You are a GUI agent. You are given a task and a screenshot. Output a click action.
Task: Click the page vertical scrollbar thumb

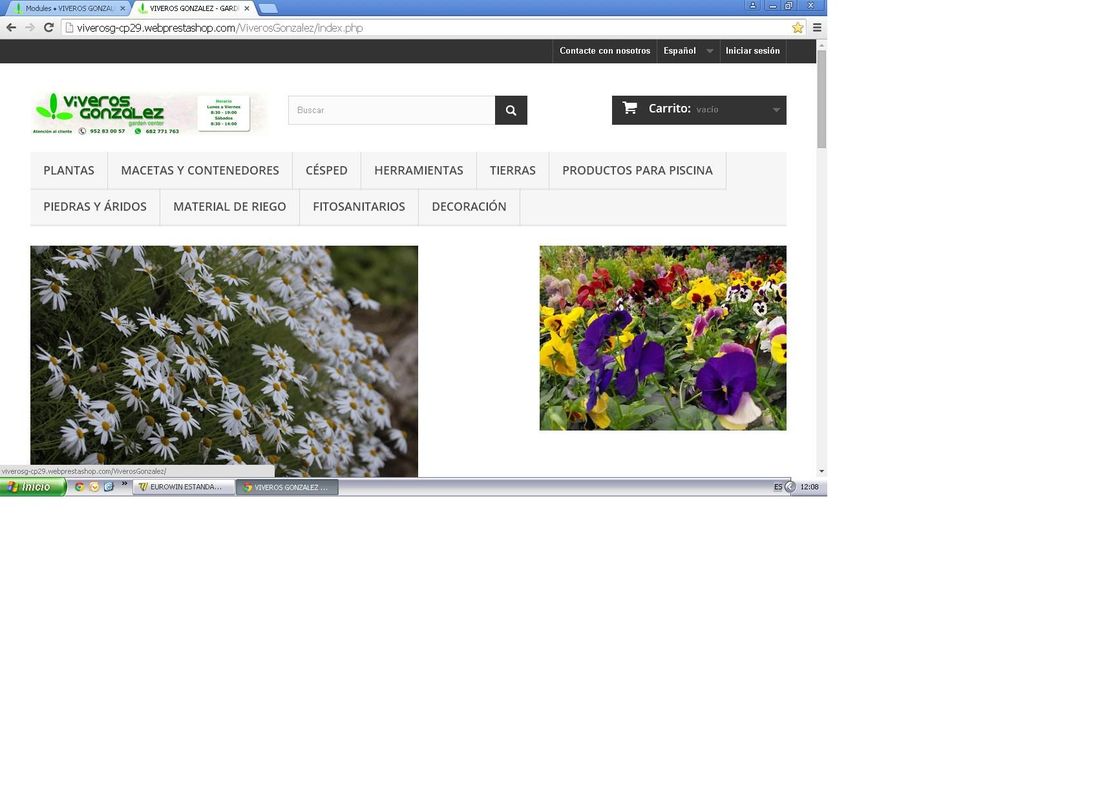821,98
